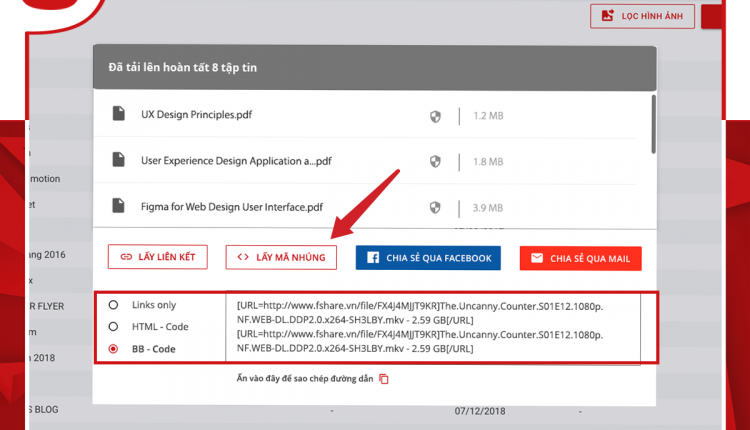Click the 07/12/2018 date in background list
The height and width of the screenshot is (430, 750).
coord(480,411)
